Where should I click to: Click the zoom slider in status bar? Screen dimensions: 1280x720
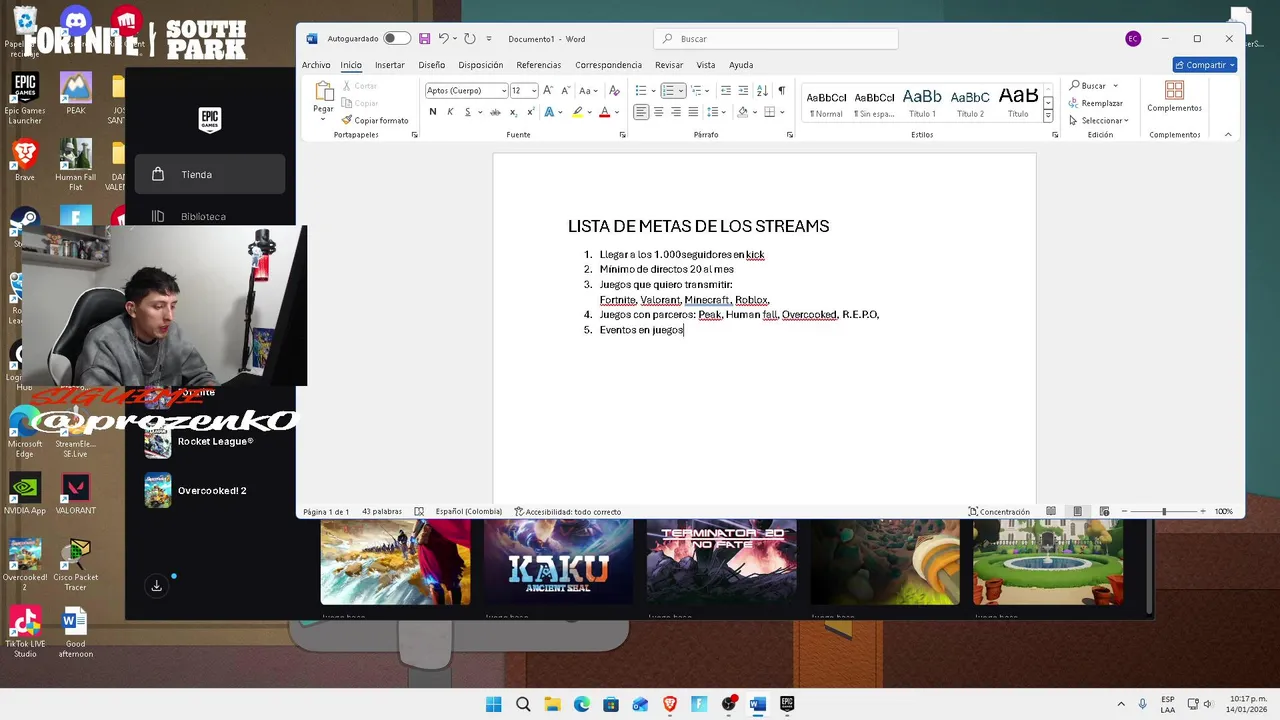click(1163, 511)
